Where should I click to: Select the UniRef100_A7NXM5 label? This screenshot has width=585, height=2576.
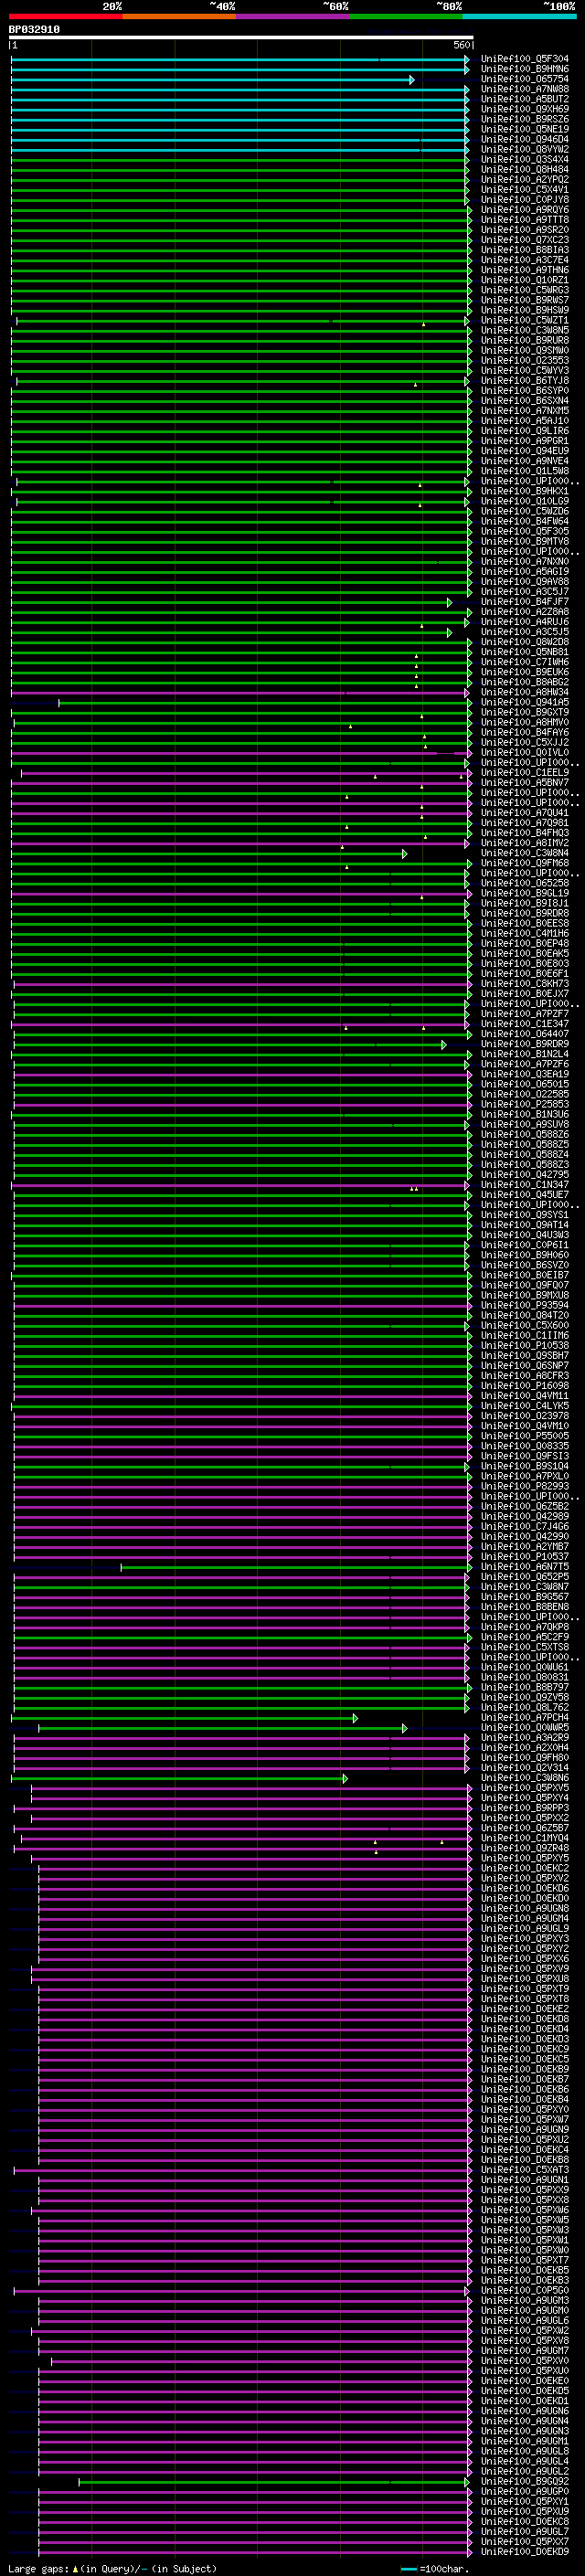pyautogui.click(x=525, y=411)
